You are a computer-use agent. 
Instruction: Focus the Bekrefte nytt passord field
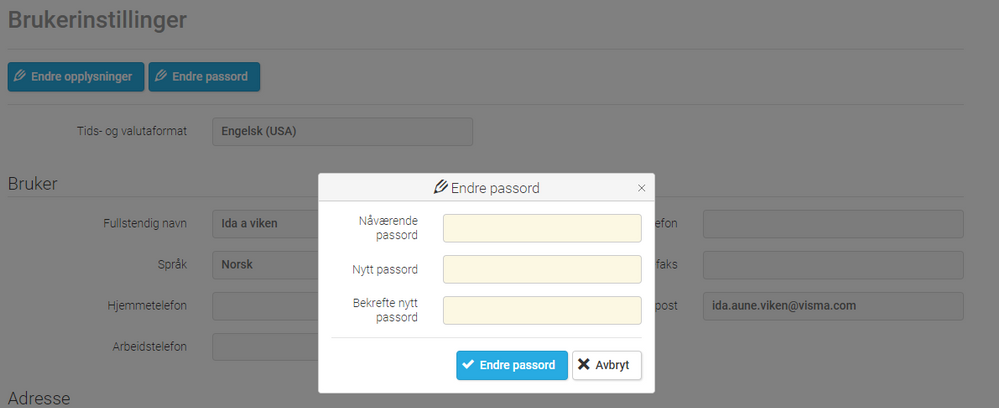(x=542, y=310)
